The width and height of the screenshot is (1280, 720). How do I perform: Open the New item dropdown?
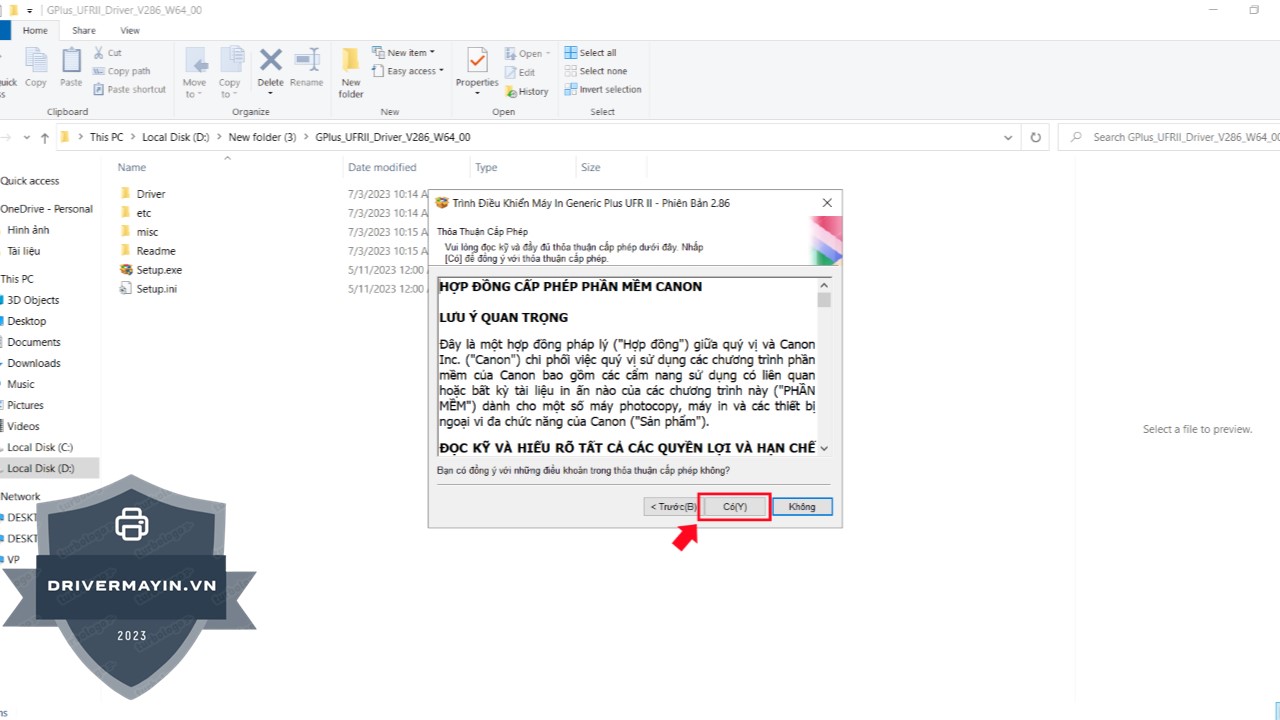pos(406,53)
